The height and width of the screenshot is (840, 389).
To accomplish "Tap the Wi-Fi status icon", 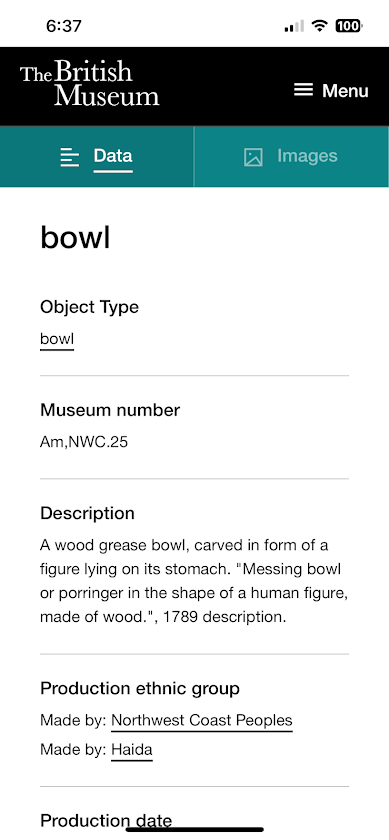I will tap(320, 25).
